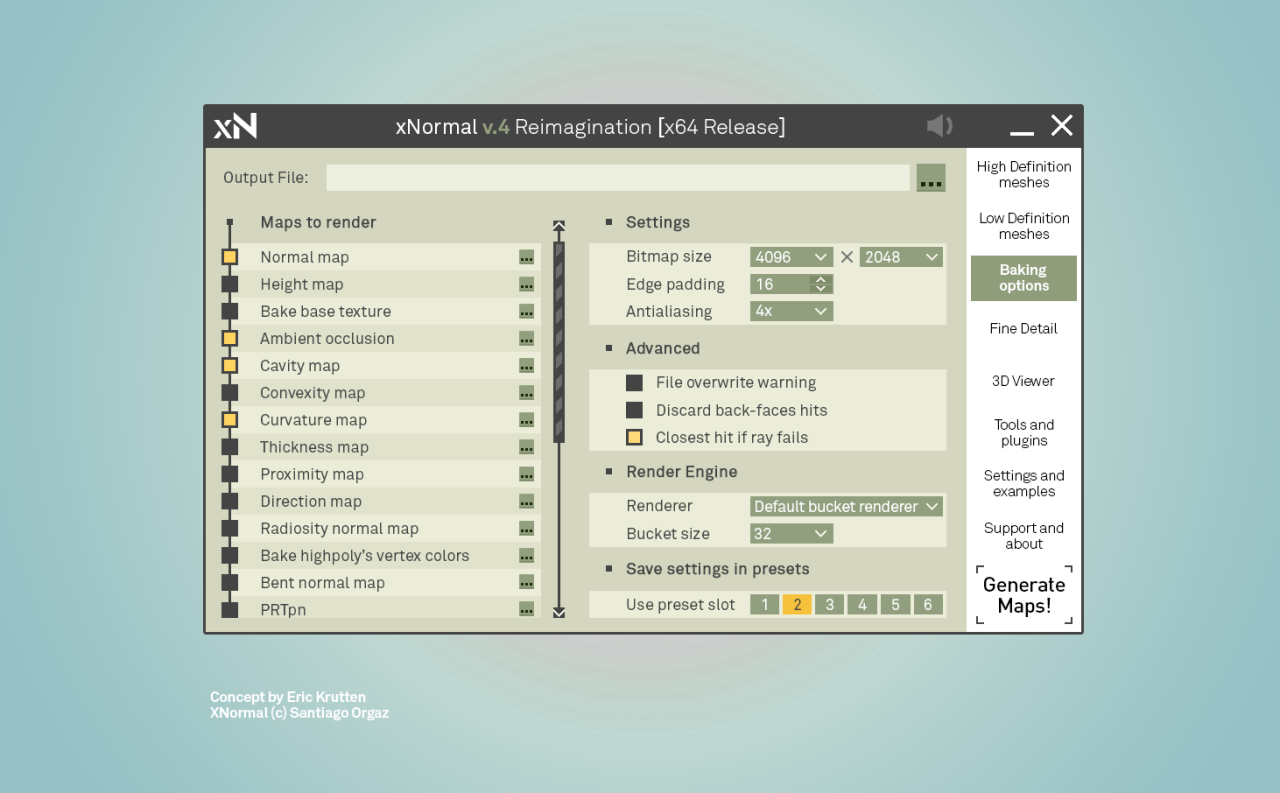This screenshot has height=793, width=1280.
Task: Close the xNormal window
Action: [1062, 125]
